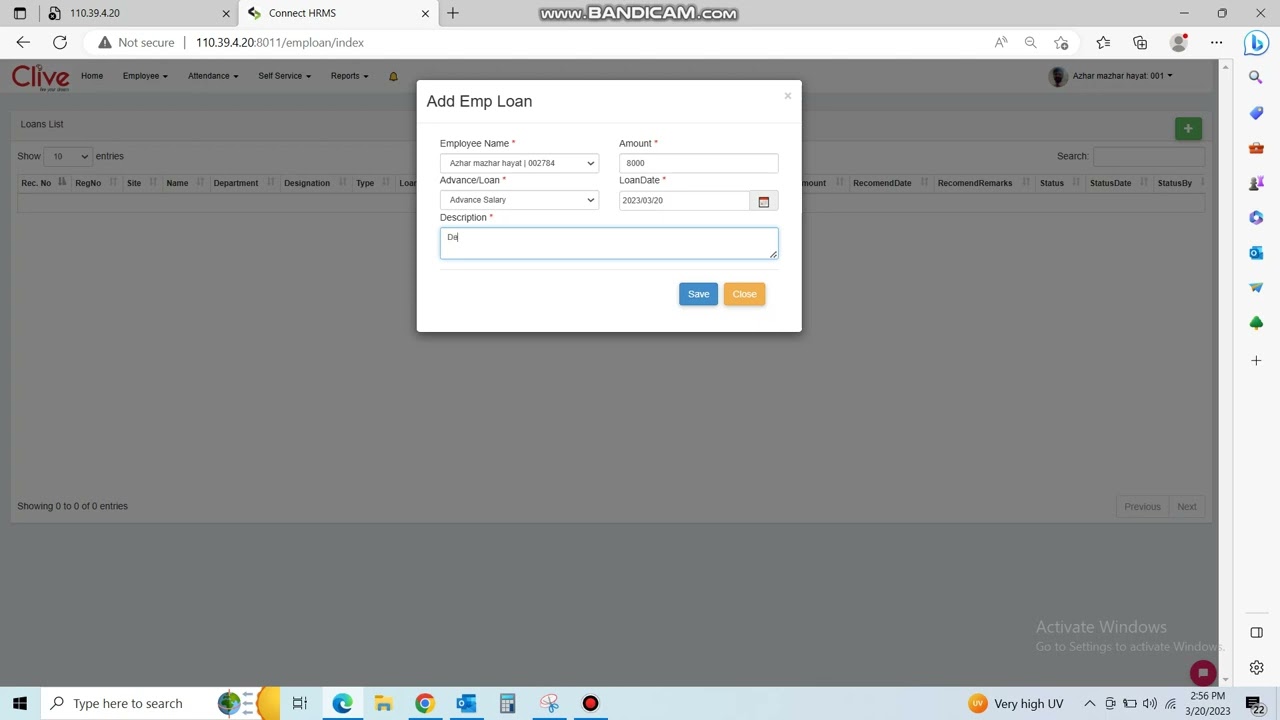Expand the Reports menu

pos(349,76)
